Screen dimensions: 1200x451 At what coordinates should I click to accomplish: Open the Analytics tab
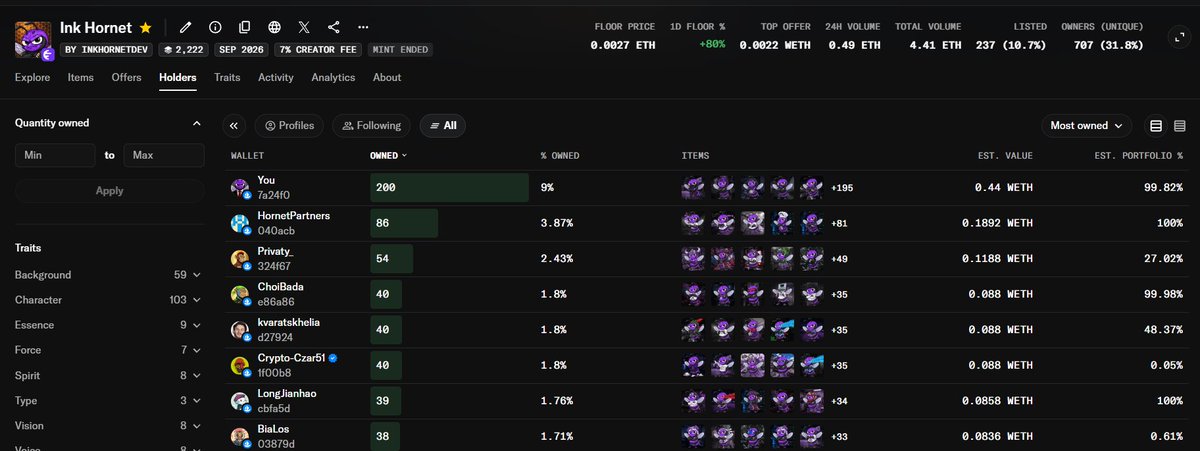[x=333, y=78]
